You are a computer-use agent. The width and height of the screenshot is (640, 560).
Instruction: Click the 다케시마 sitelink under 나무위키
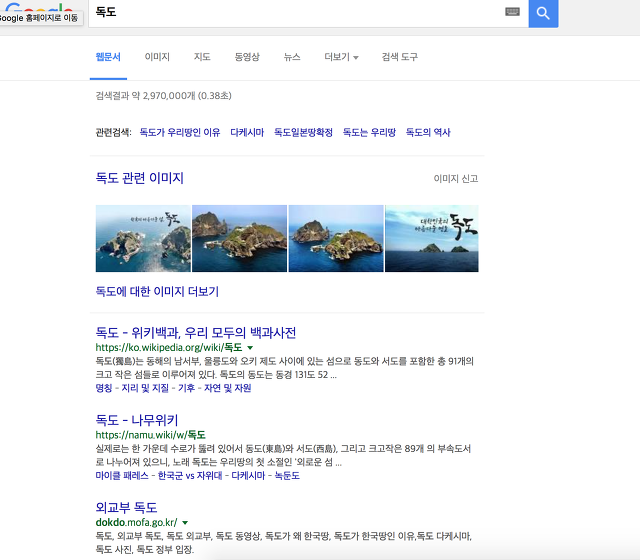point(248,476)
